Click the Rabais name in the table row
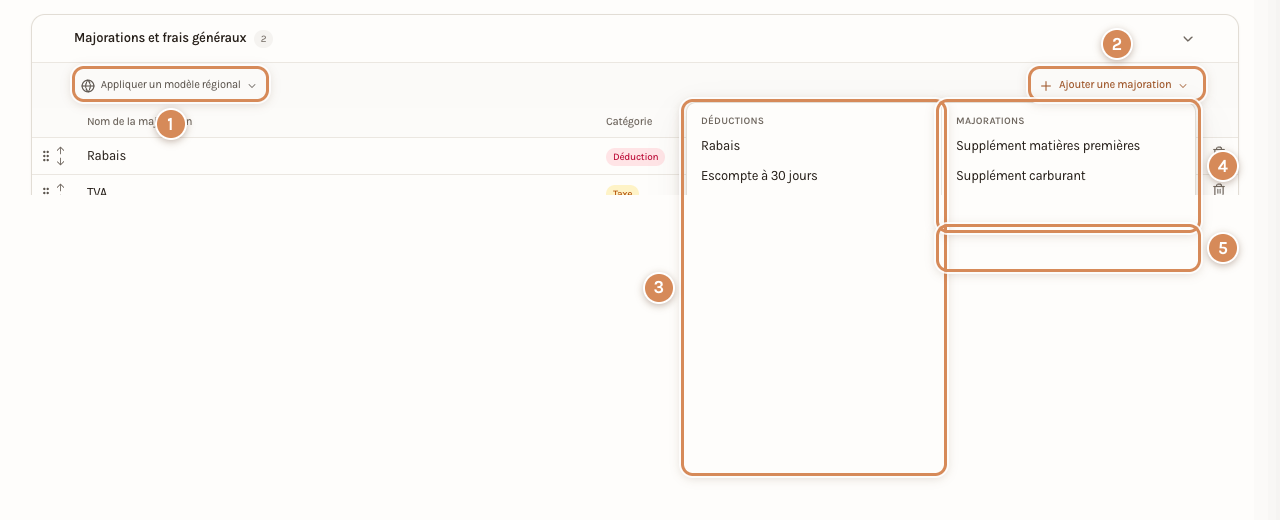This screenshot has width=1280, height=520. [x=106, y=156]
